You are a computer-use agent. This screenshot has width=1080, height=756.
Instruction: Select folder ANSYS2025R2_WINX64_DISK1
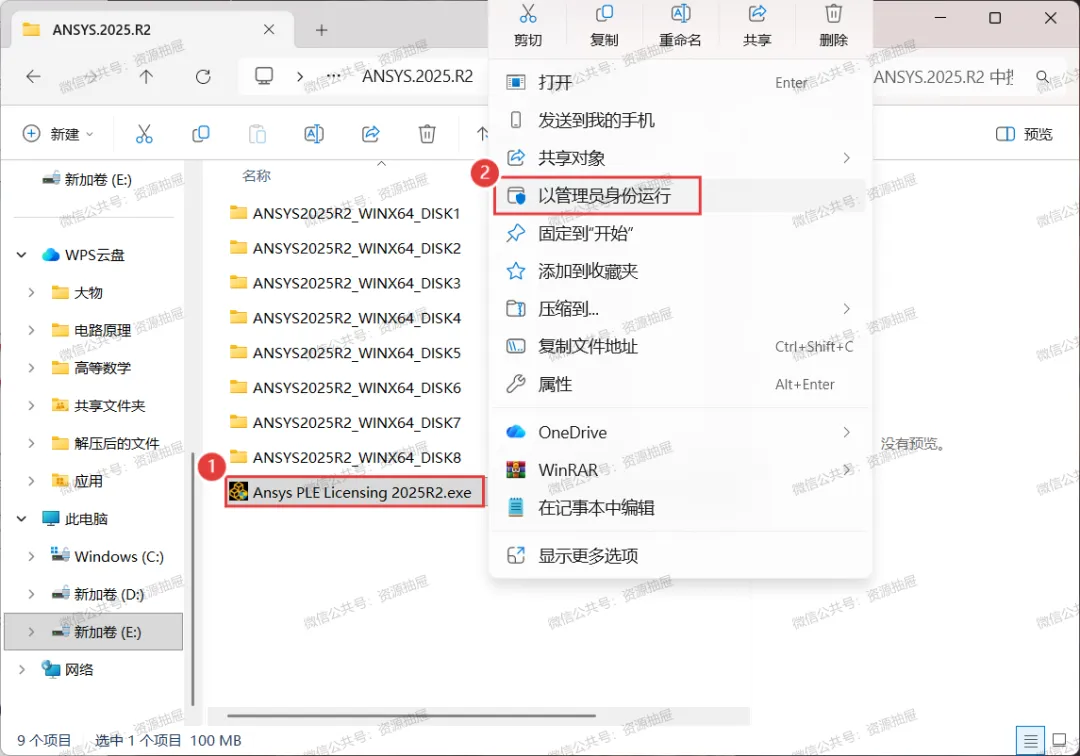coord(345,213)
